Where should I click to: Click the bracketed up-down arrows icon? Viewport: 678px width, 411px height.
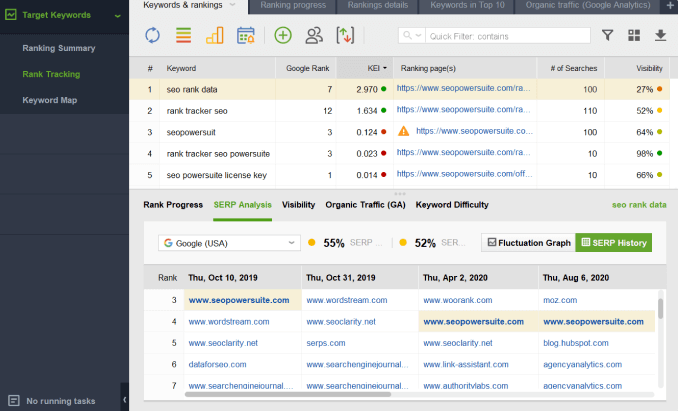point(345,35)
